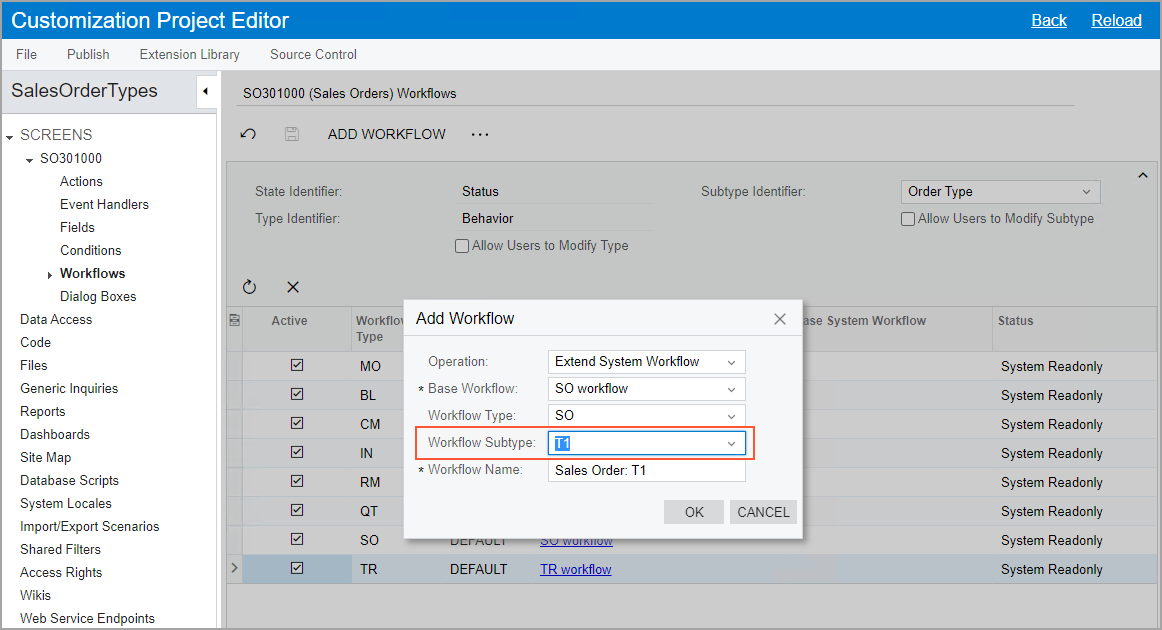Viewport: 1162px width, 630px height.
Task: Collapse the form summary area chevron
Action: (x=1143, y=176)
